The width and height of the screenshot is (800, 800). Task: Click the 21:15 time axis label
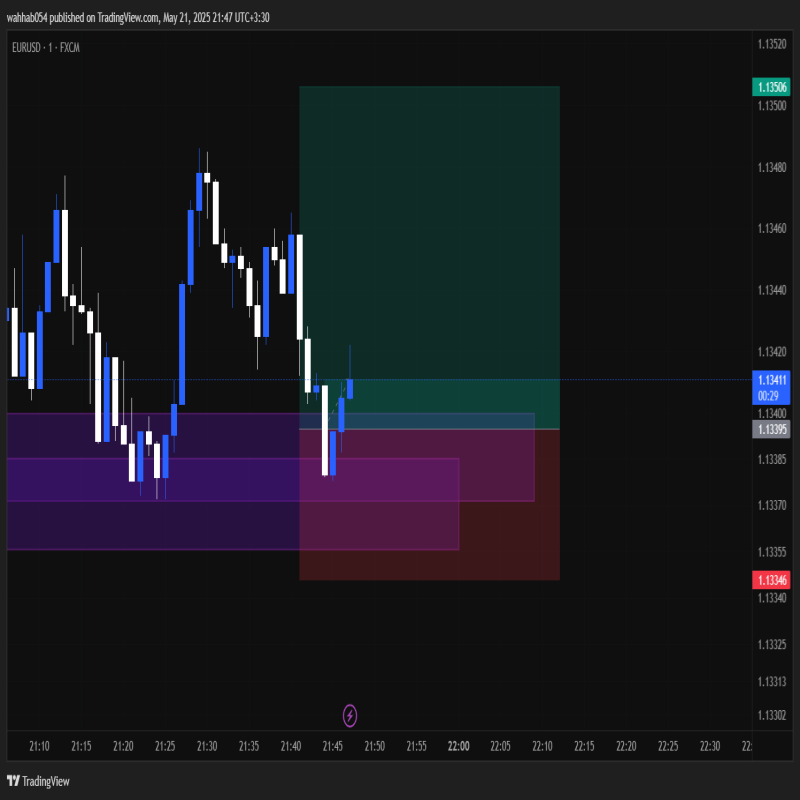81,746
